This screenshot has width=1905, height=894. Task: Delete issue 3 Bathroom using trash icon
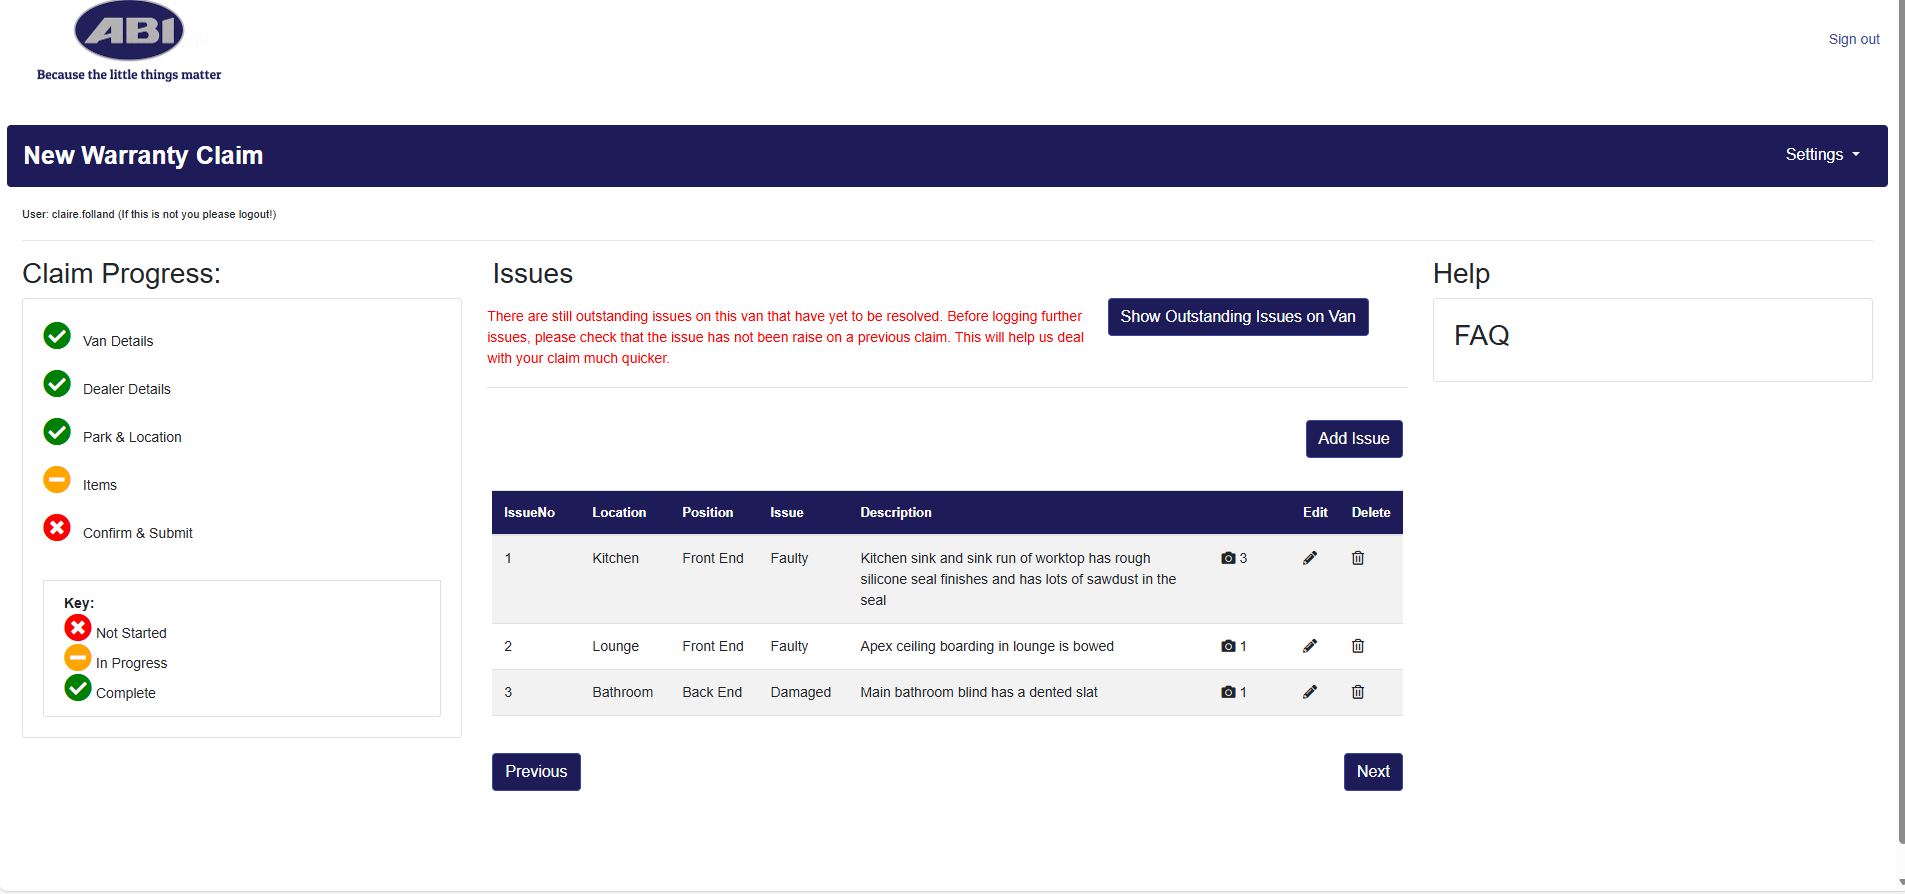tap(1358, 692)
